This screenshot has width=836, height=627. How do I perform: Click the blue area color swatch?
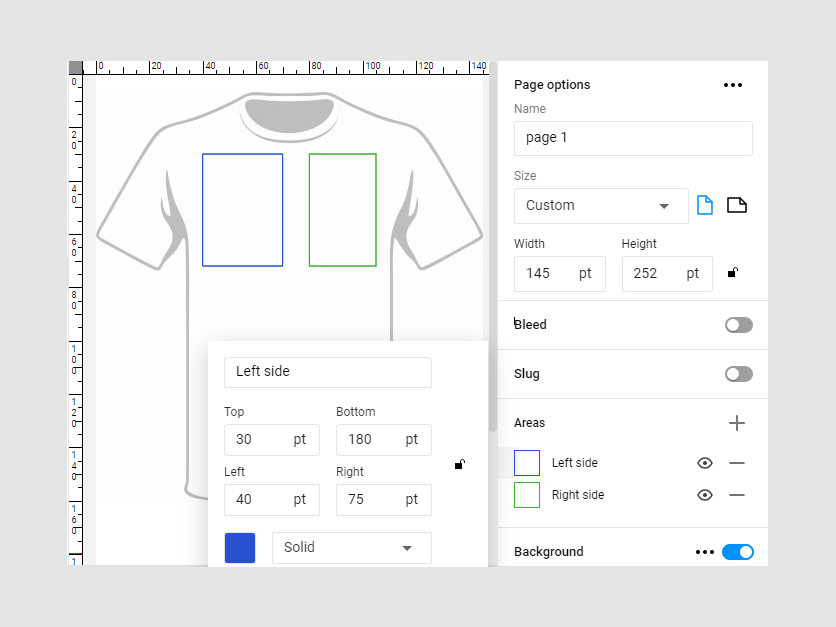(x=240, y=548)
